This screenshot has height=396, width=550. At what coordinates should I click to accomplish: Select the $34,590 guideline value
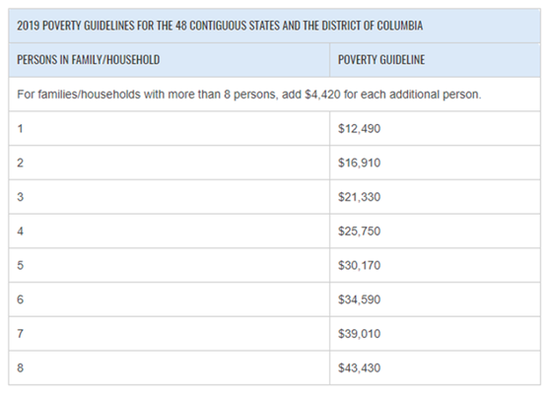click(359, 300)
